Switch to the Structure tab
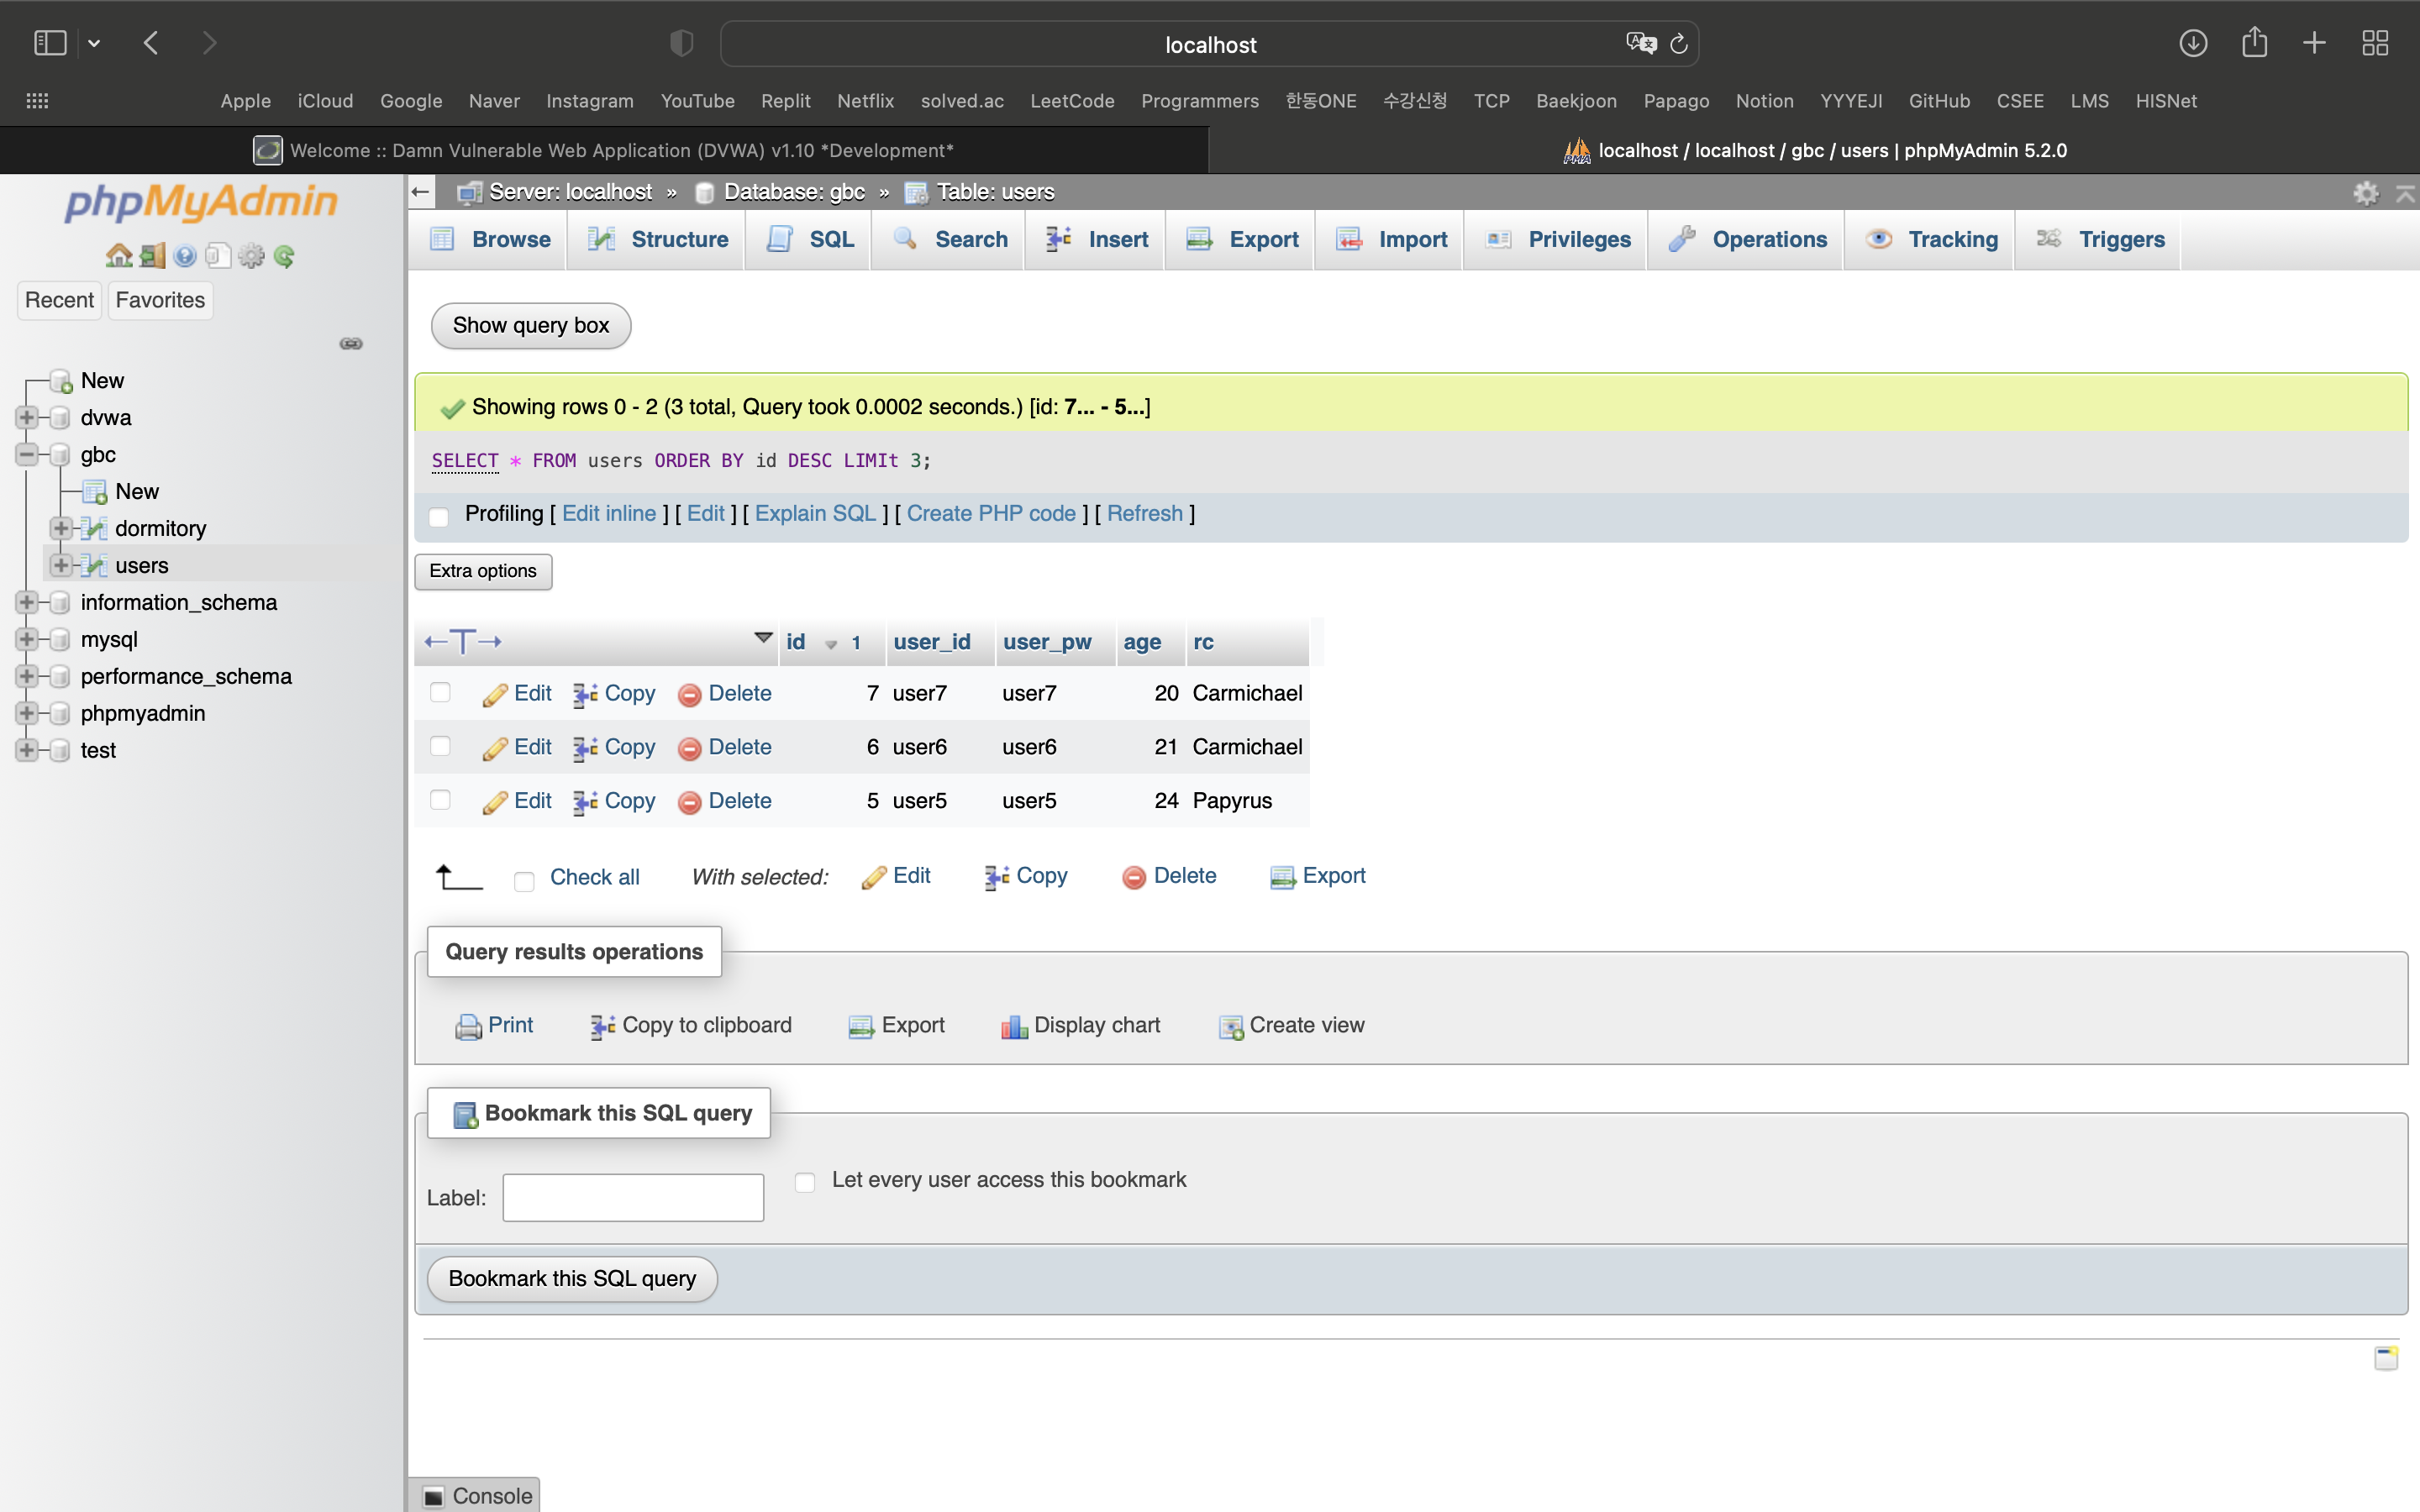This screenshot has height=1512, width=2420. click(x=660, y=240)
